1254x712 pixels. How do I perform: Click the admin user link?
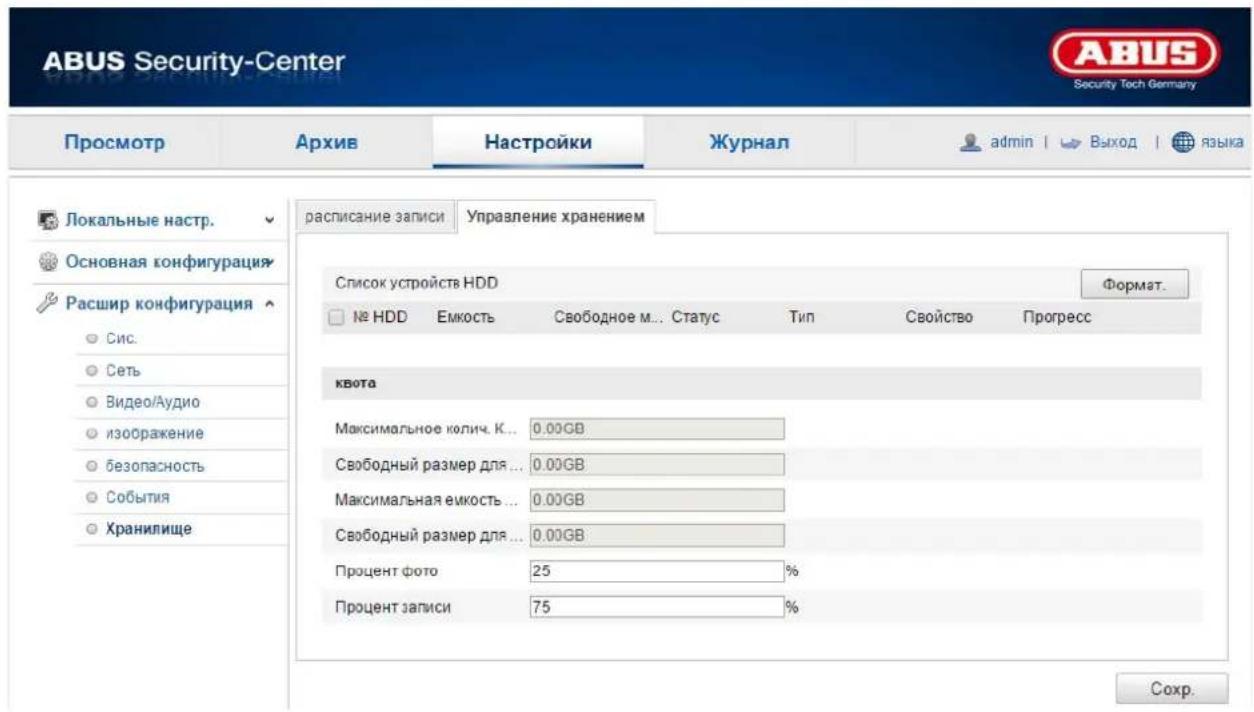[x=1013, y=145]
